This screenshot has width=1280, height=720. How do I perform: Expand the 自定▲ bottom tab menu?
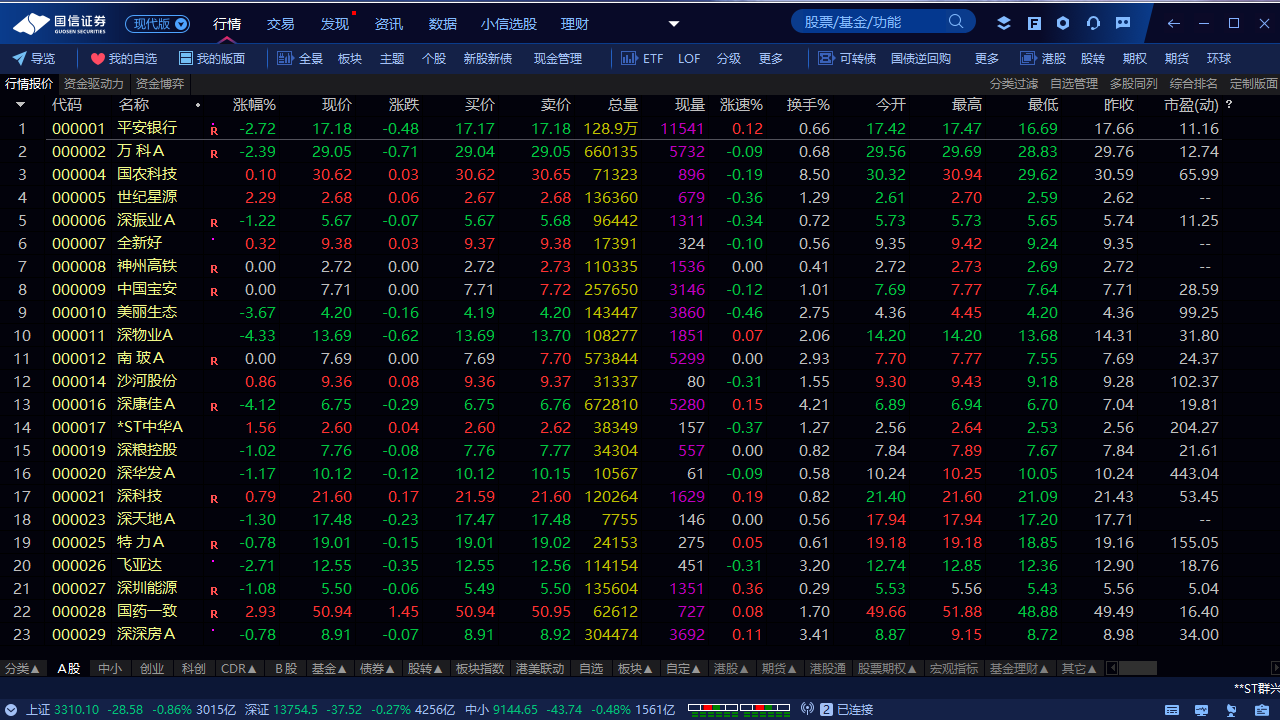pos(685,668)
